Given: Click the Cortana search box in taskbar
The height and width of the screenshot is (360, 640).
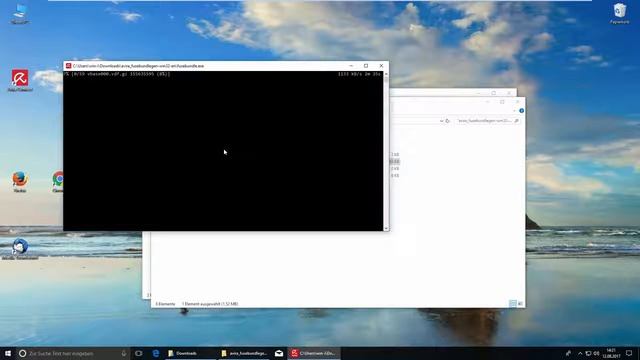Looking at the screenshot, I should [73, 353].
